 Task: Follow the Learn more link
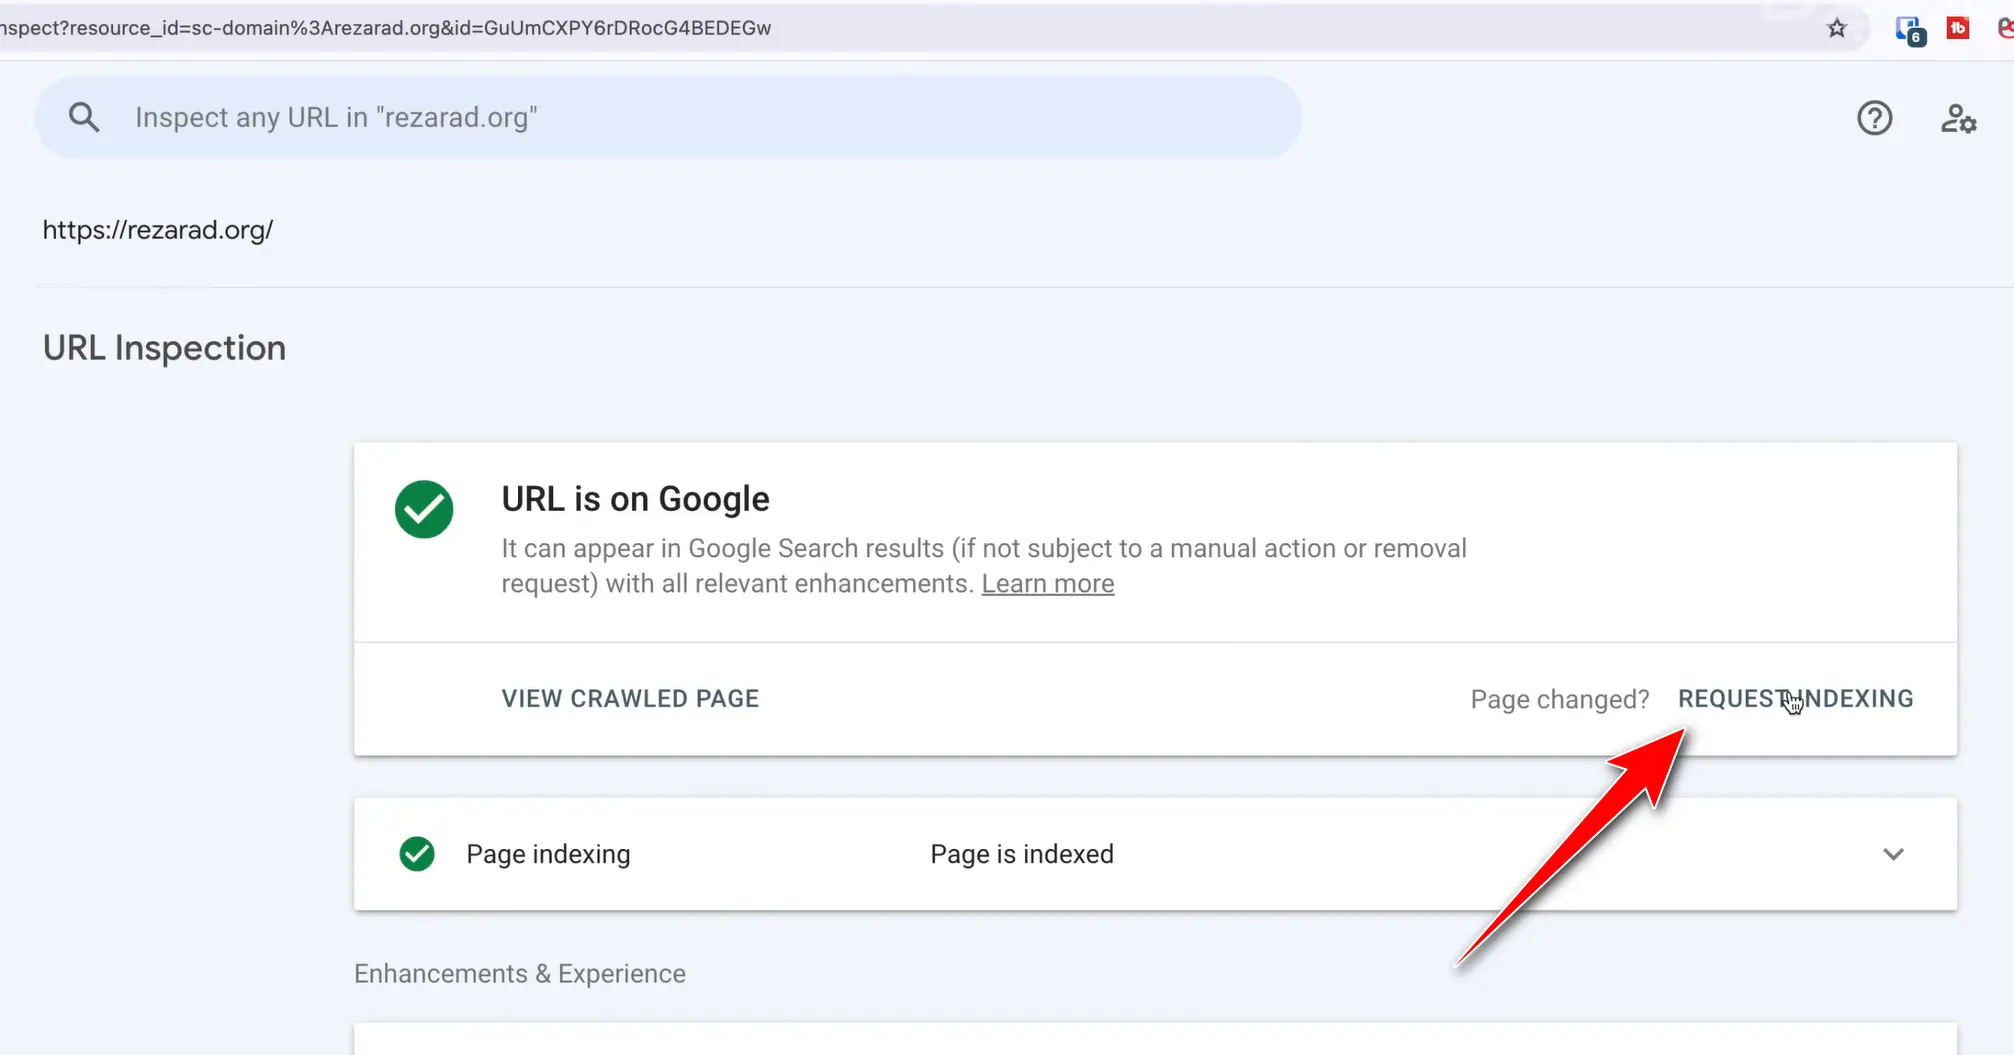1047,584
